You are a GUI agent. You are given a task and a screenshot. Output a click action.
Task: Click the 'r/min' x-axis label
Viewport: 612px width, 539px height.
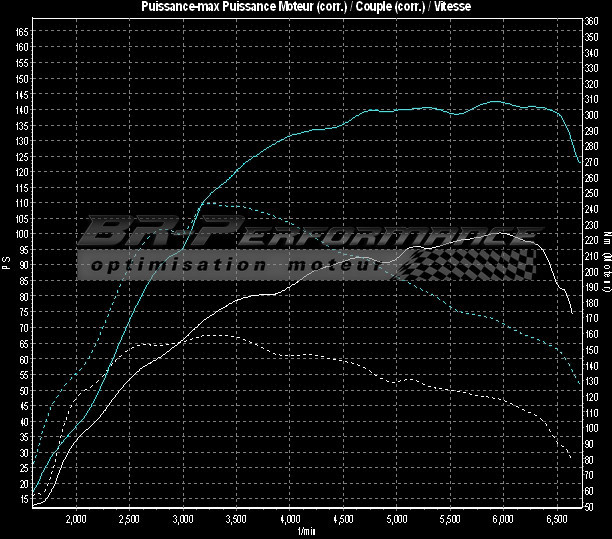point(304,531)
